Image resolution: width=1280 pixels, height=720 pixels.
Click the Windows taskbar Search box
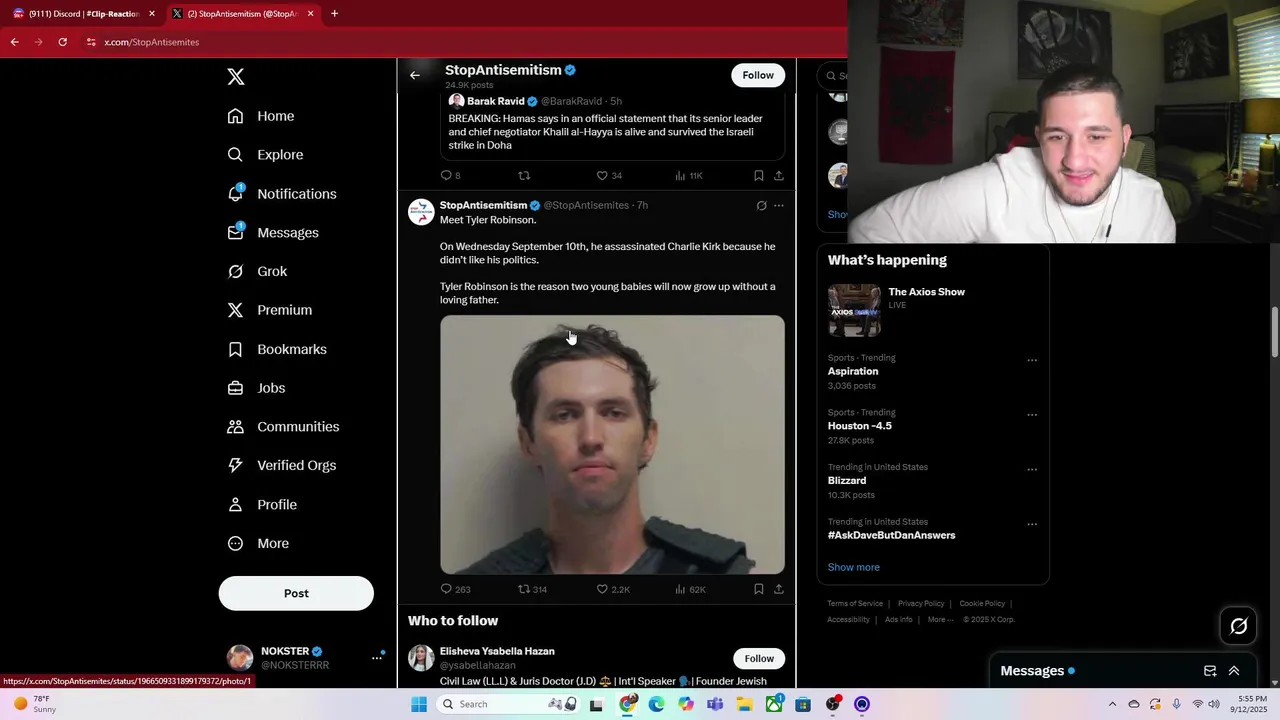click(x=510, y=704)
